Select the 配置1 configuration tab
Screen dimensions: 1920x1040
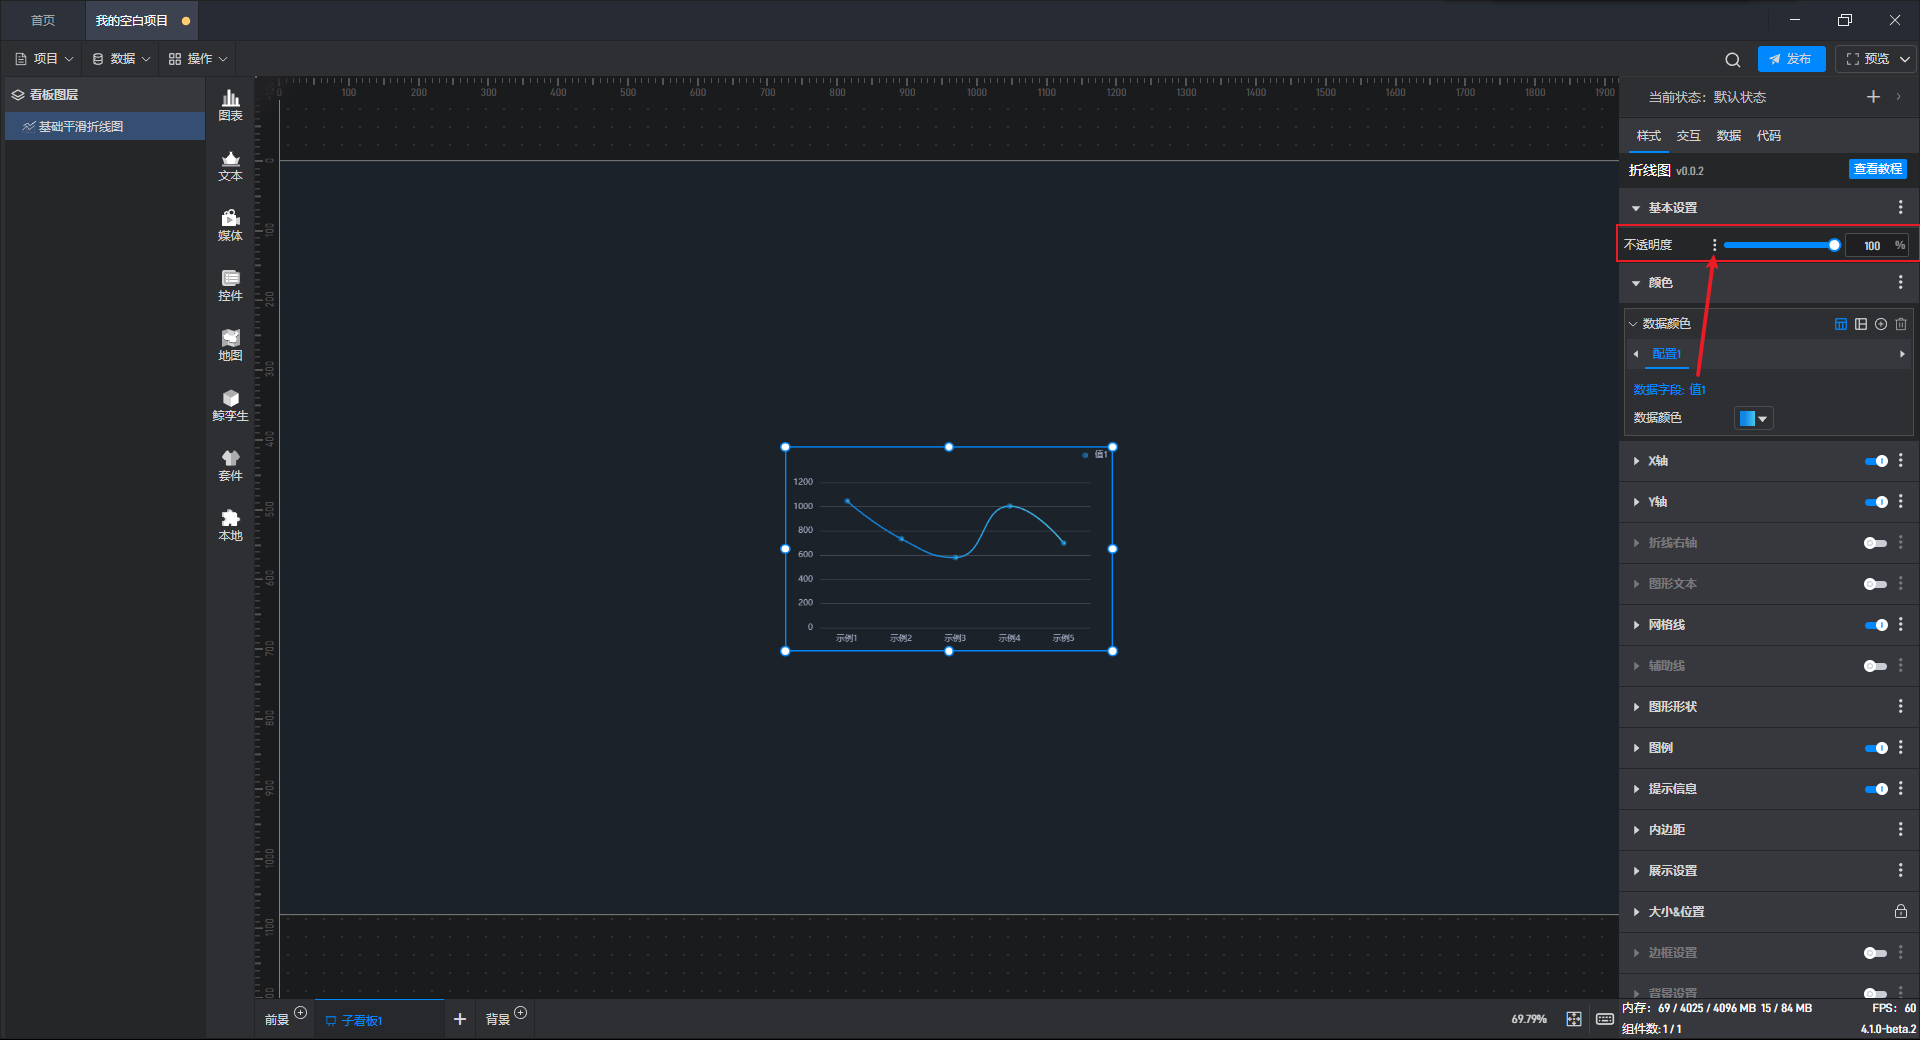[1666, 354]
